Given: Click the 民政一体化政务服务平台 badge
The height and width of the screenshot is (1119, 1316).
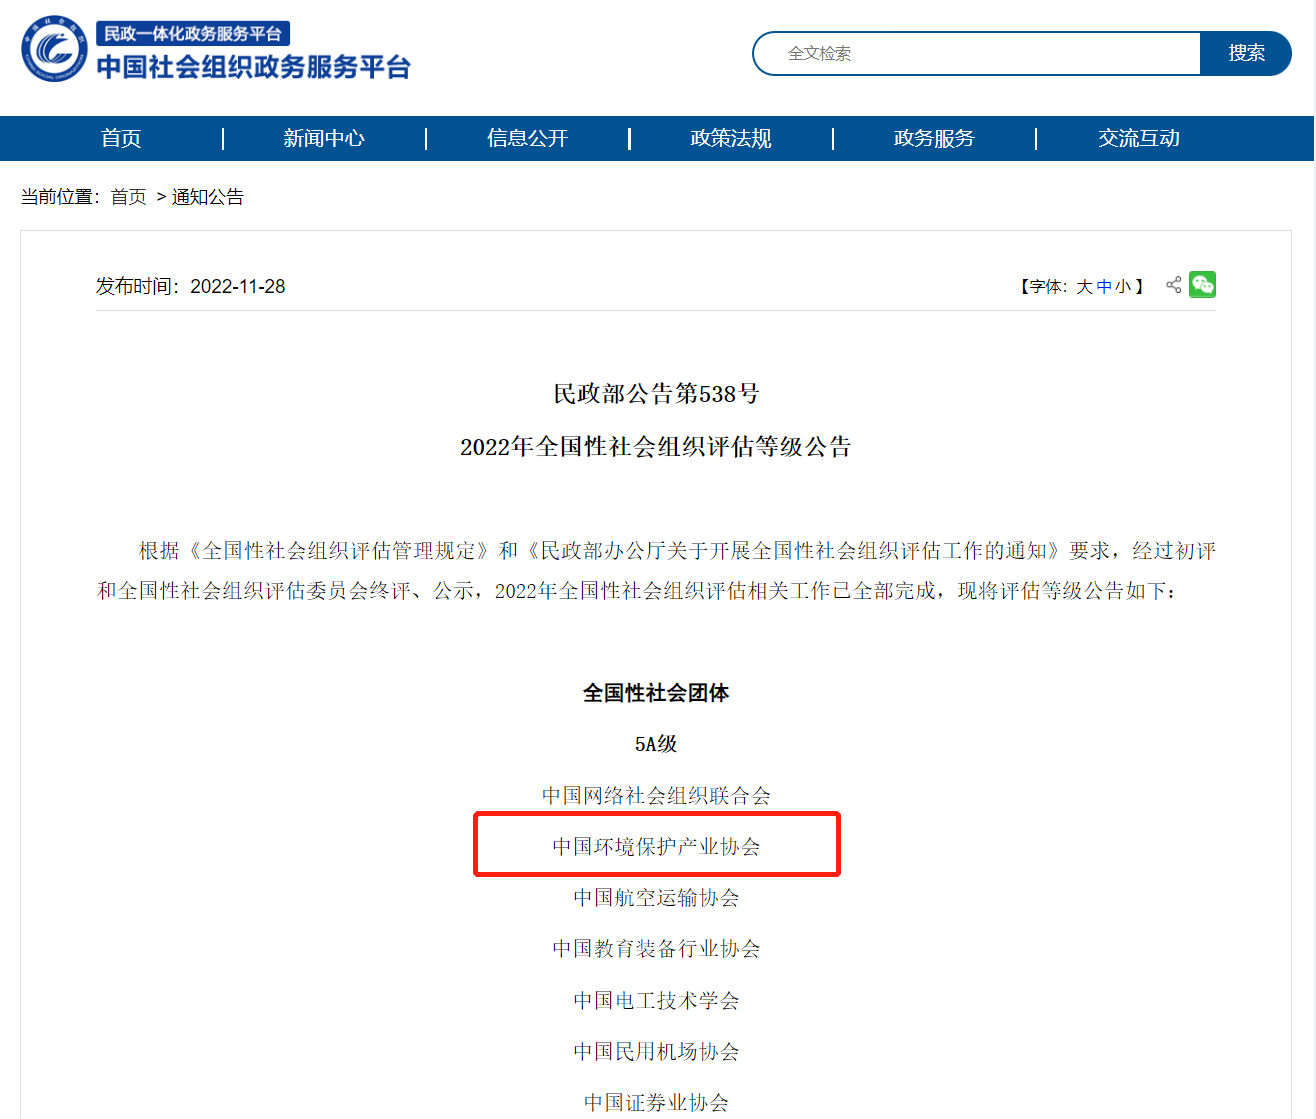Looking at the screenshot, I should (193, 33).
